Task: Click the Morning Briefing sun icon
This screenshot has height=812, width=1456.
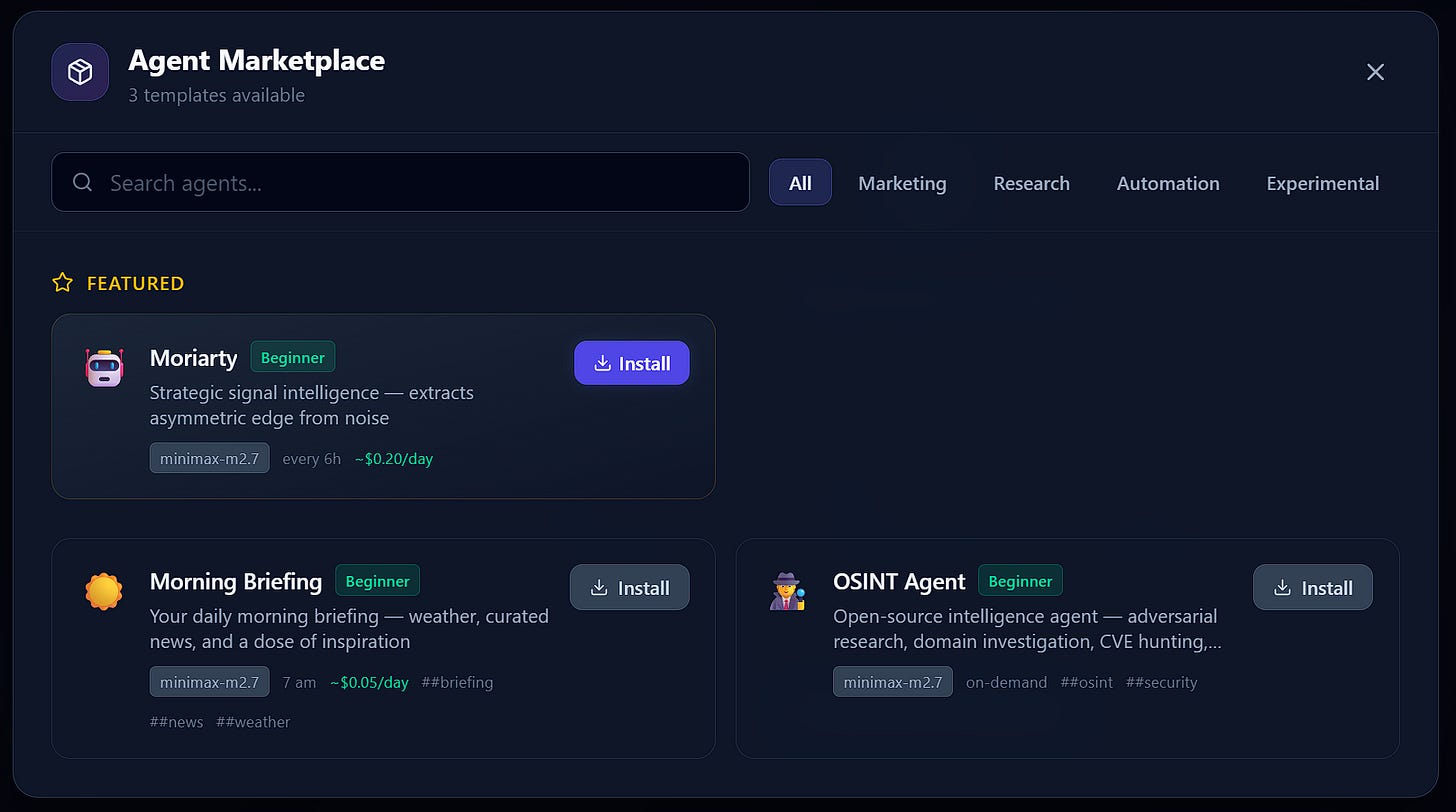Action: [104, 592]
